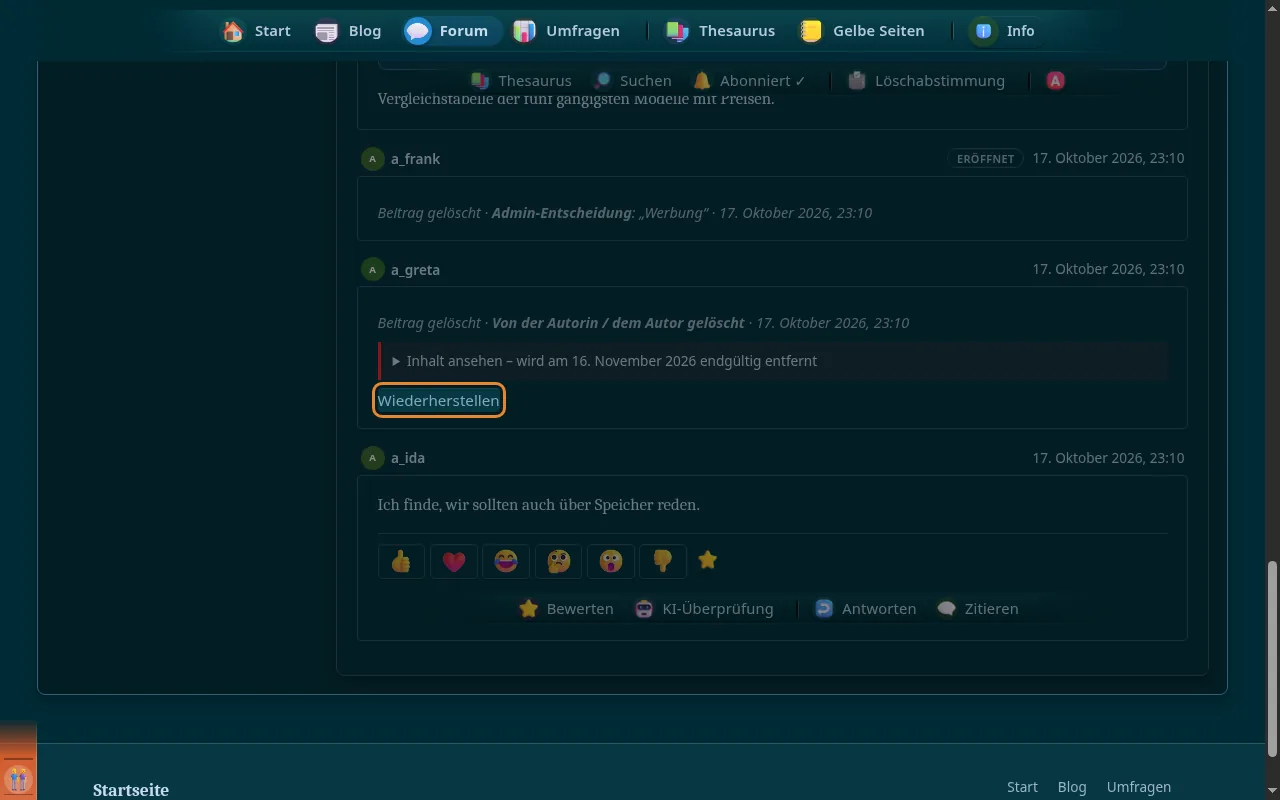Viewport: 1280px width, 800px height.
Task: Click the Thesaurus item in the thread toolbar
Action: coord(521,81)
